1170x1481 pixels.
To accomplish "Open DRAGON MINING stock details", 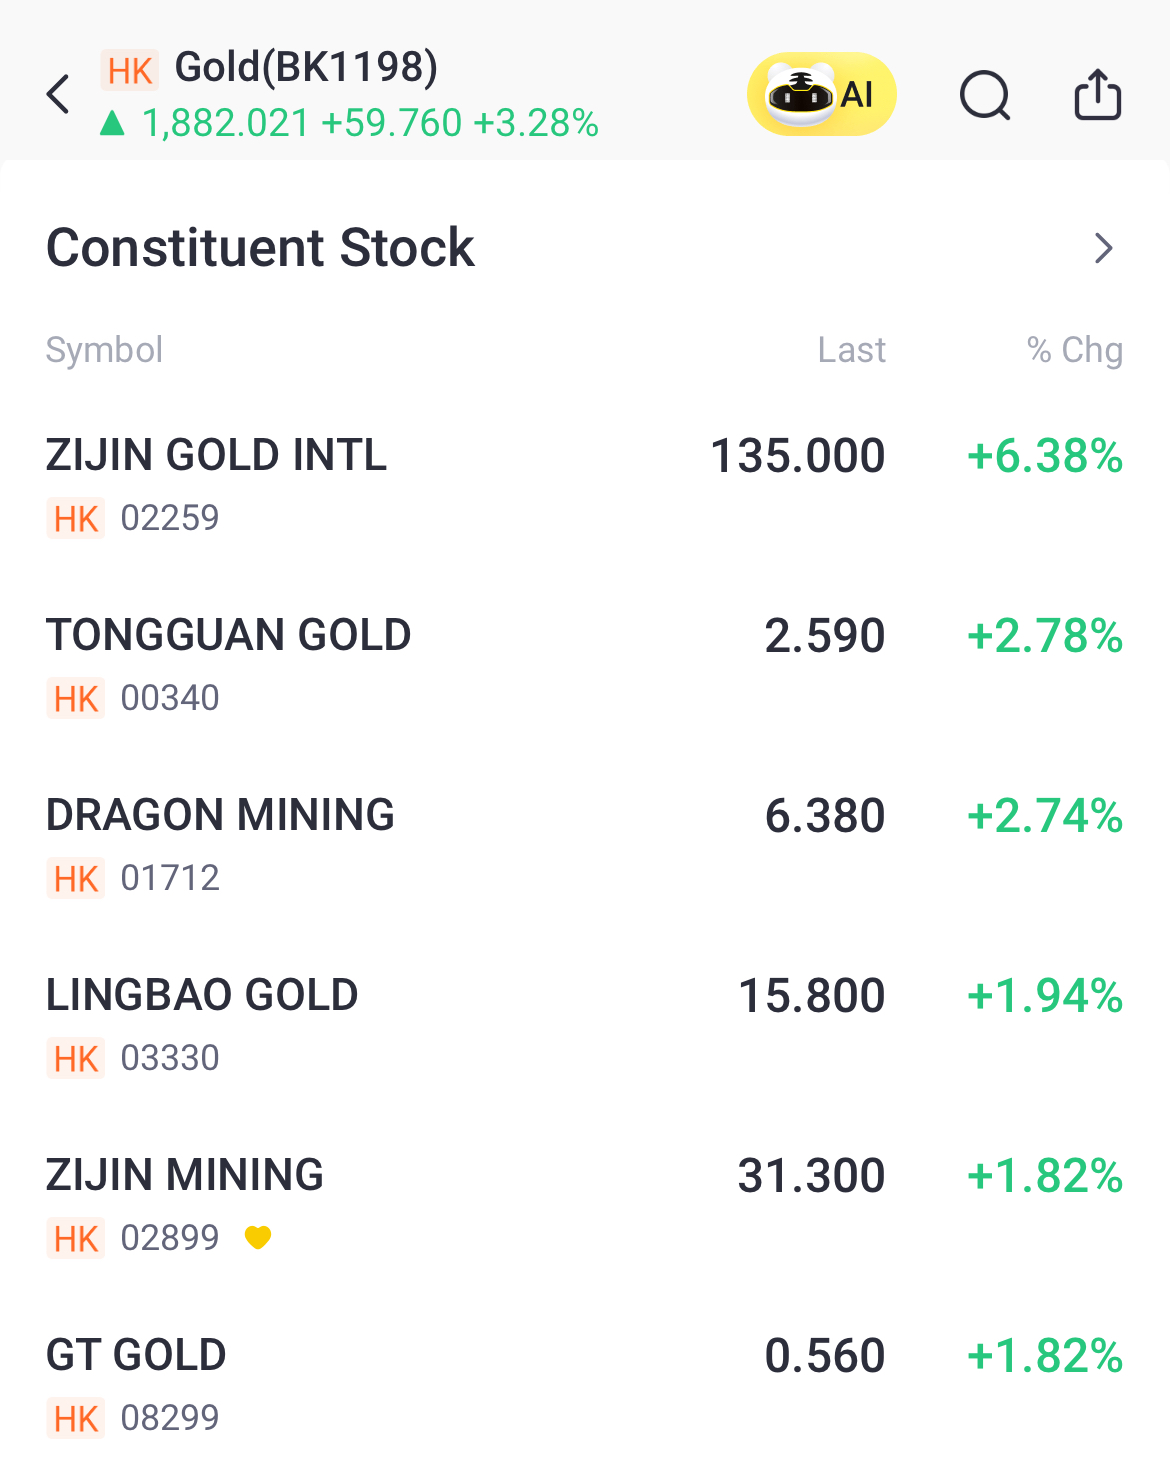I will point(220,816).
